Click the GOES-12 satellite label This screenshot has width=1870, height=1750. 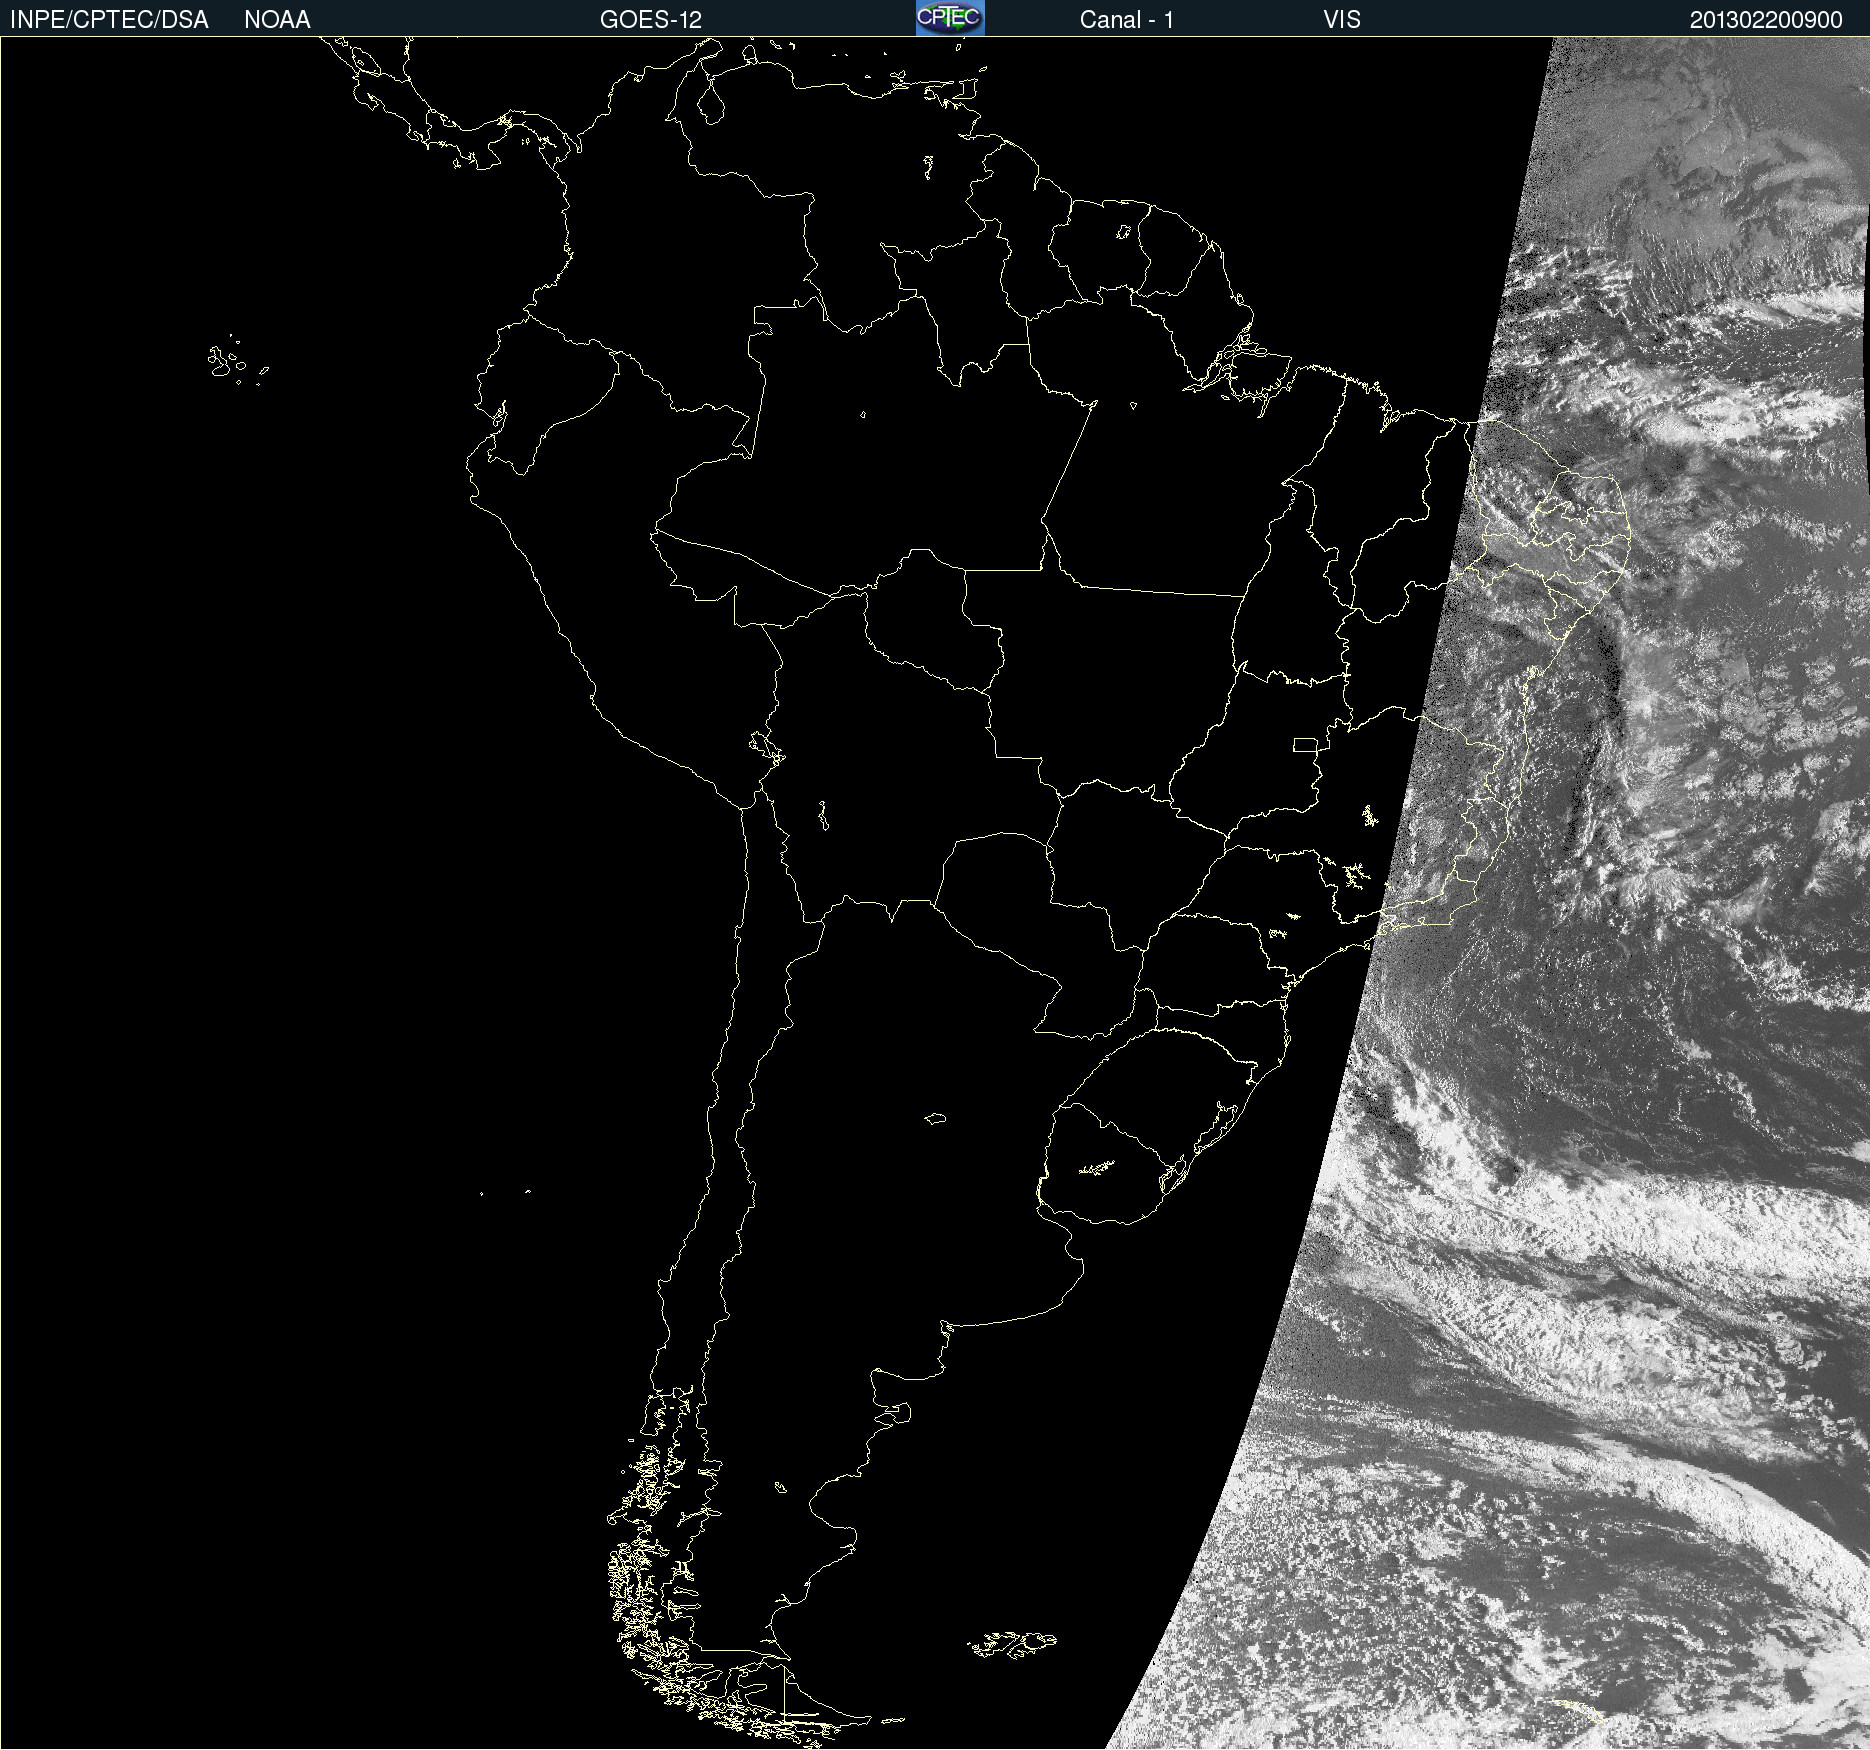[x=651, y=20]
